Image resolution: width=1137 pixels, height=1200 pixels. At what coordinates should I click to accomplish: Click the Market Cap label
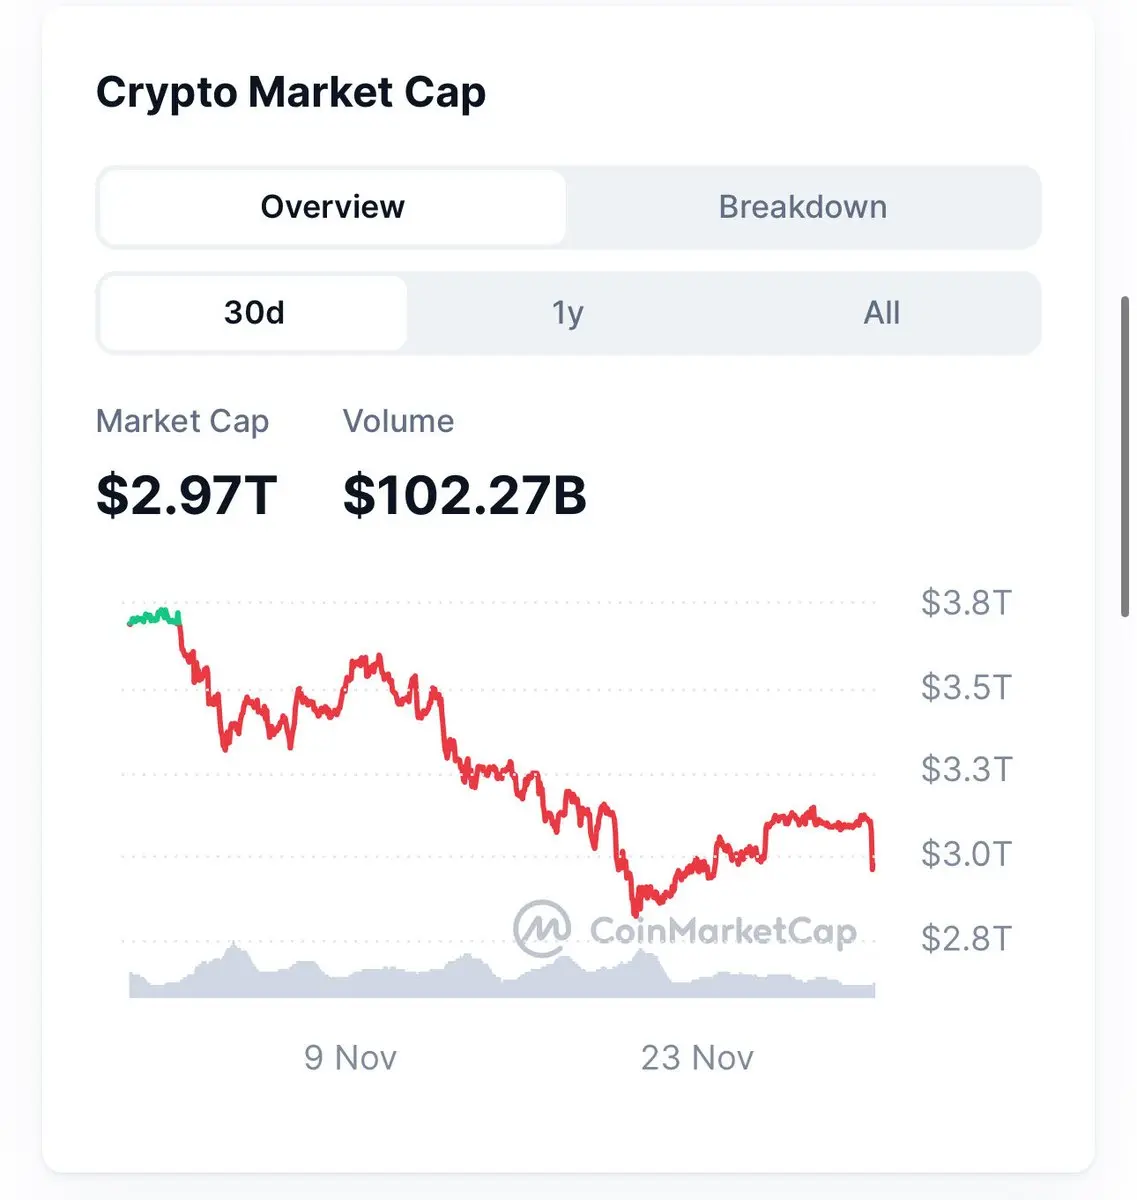(182, 421)
